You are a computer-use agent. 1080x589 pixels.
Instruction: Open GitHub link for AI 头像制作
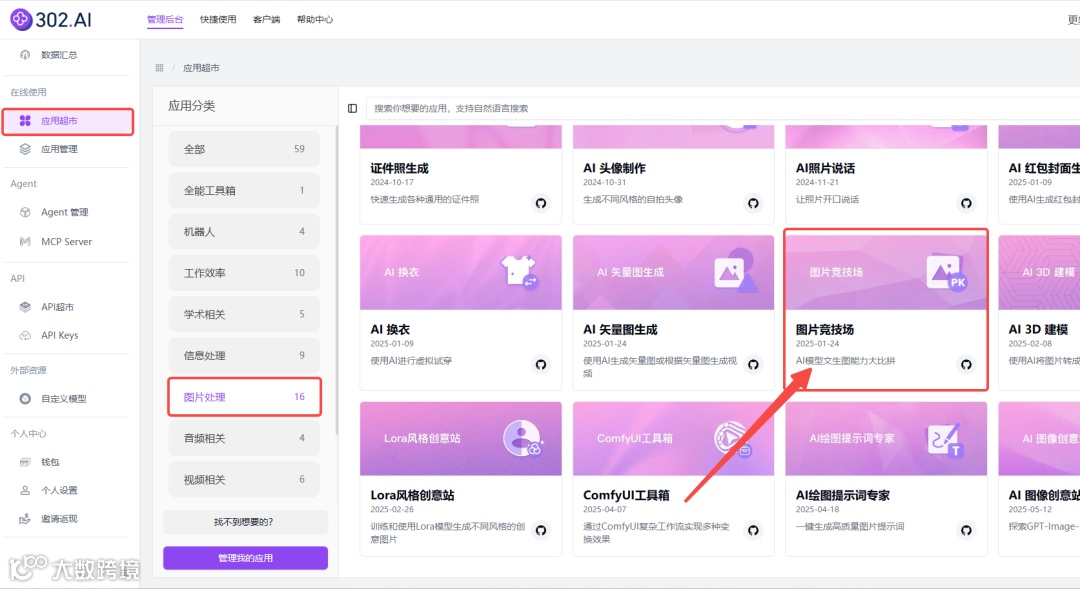pyautogui.click(x=753, y=203)
